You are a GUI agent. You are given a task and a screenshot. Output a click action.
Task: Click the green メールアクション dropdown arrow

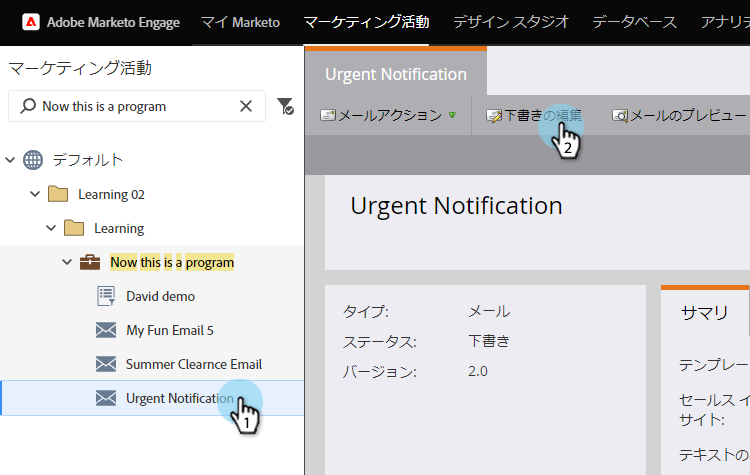[x=452, y=115]
